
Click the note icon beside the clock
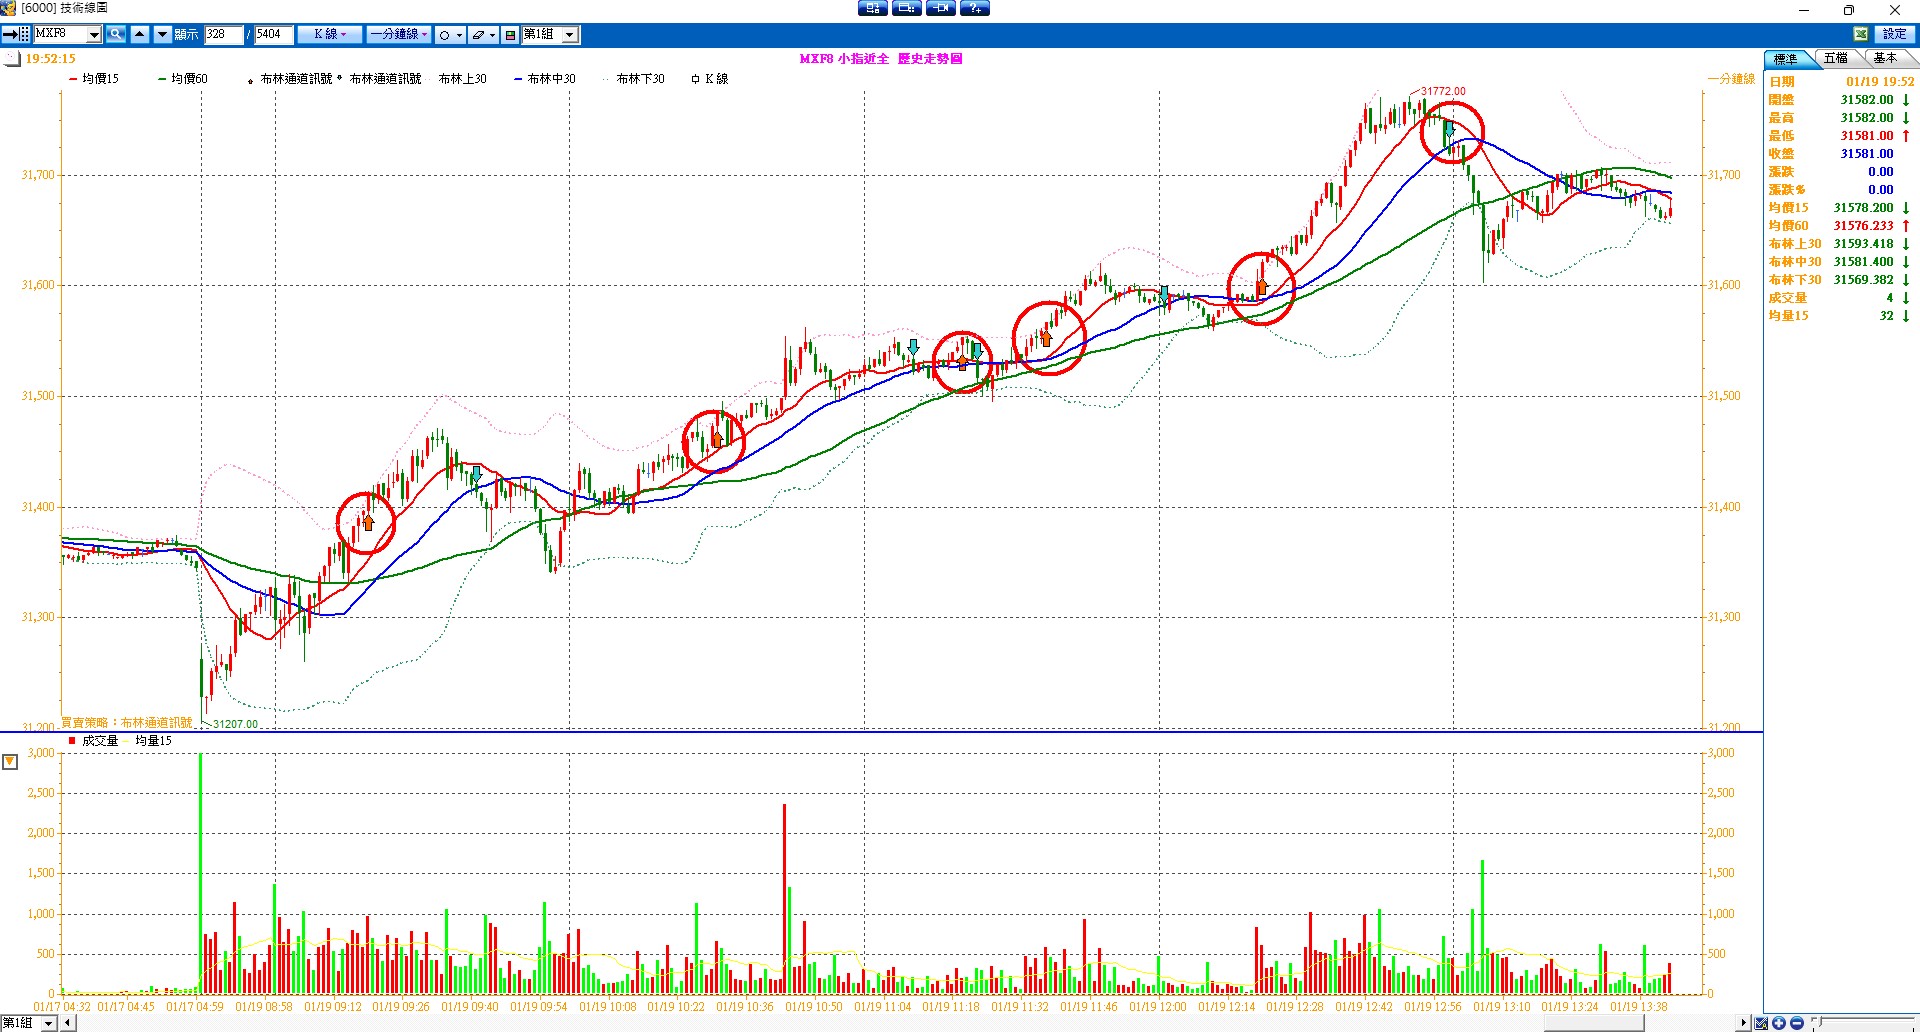(12, 59)
